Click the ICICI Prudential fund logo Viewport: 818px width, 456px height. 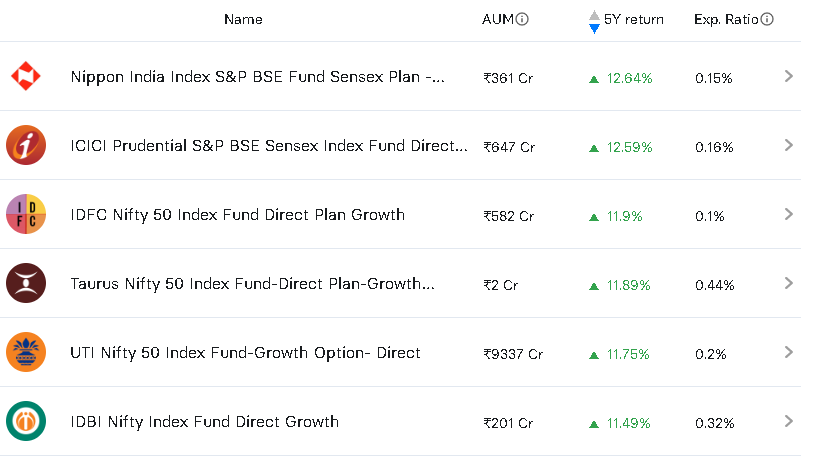26,145
